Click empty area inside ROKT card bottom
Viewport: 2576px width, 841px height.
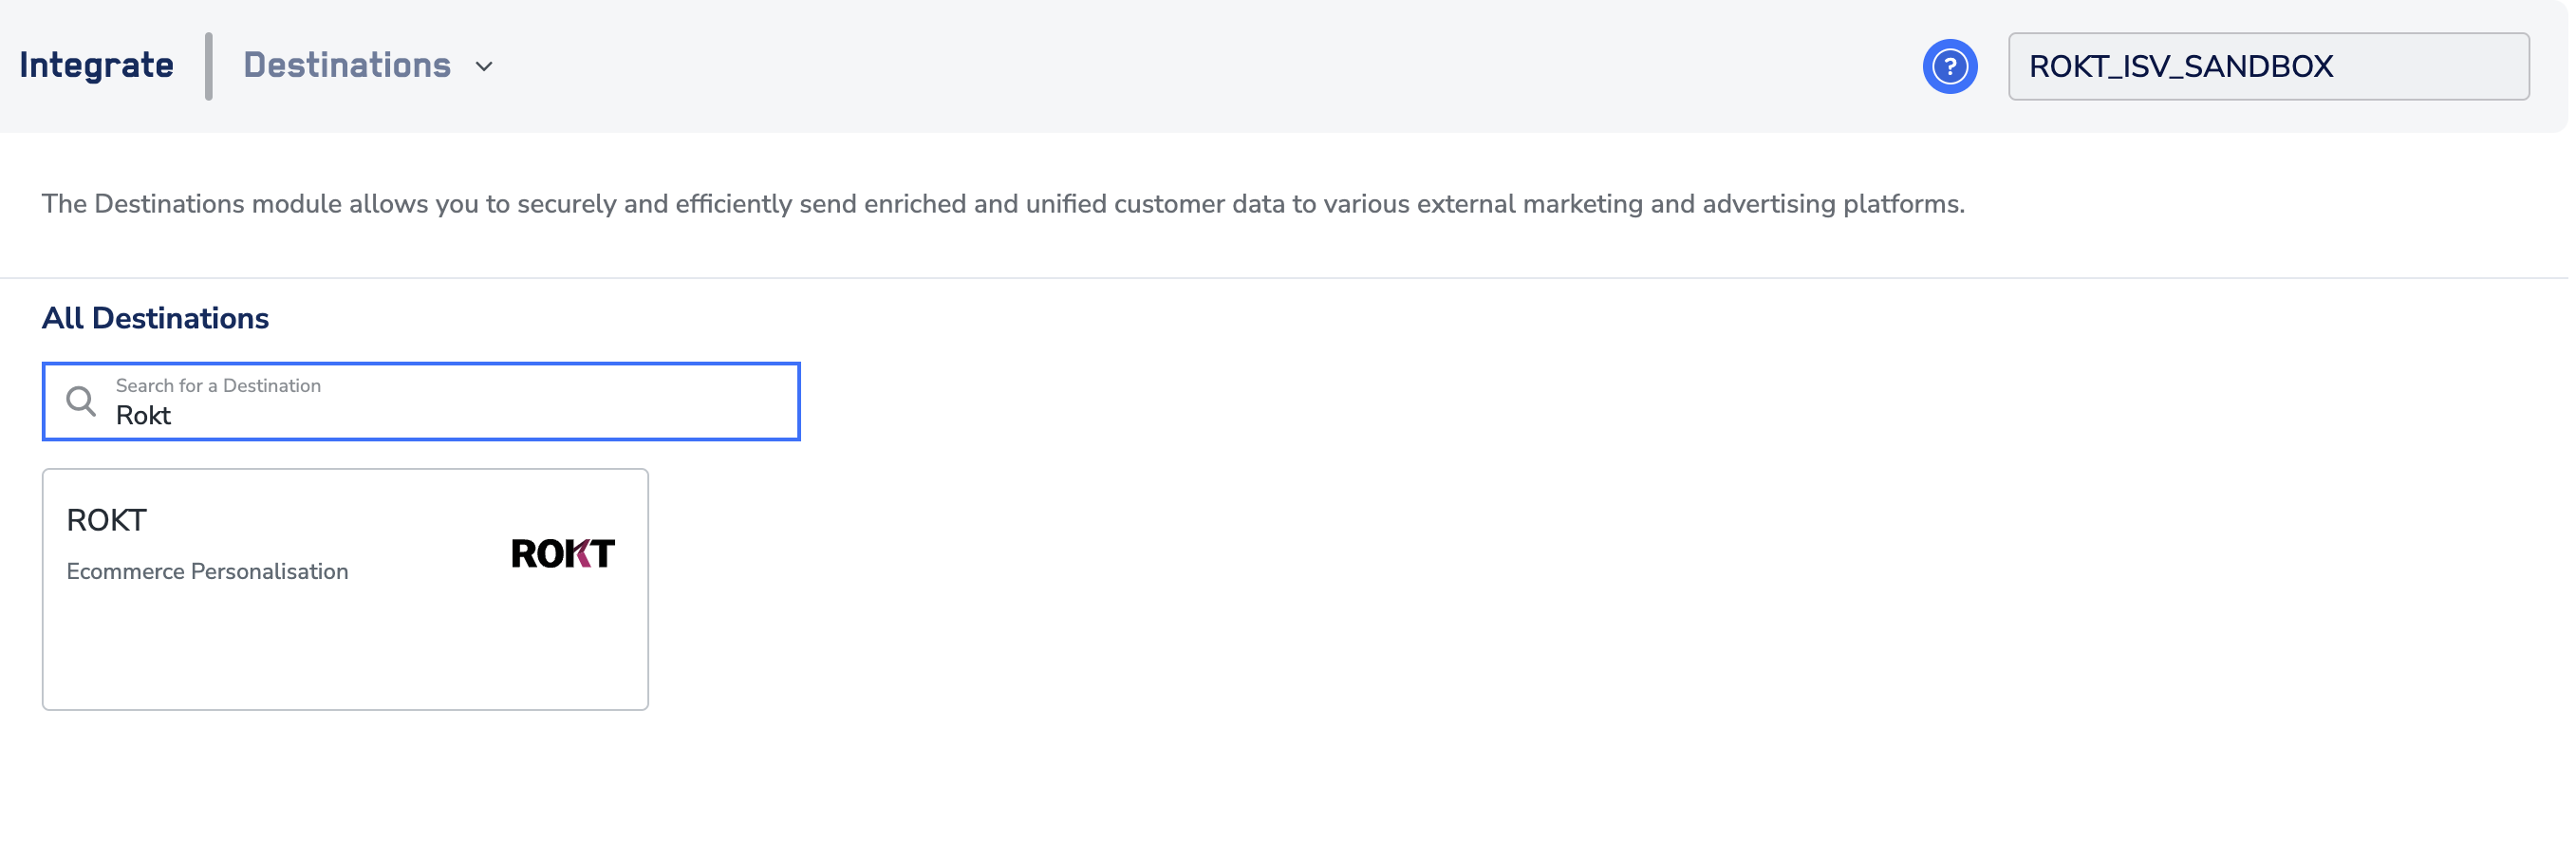click(x=345, y=655)
